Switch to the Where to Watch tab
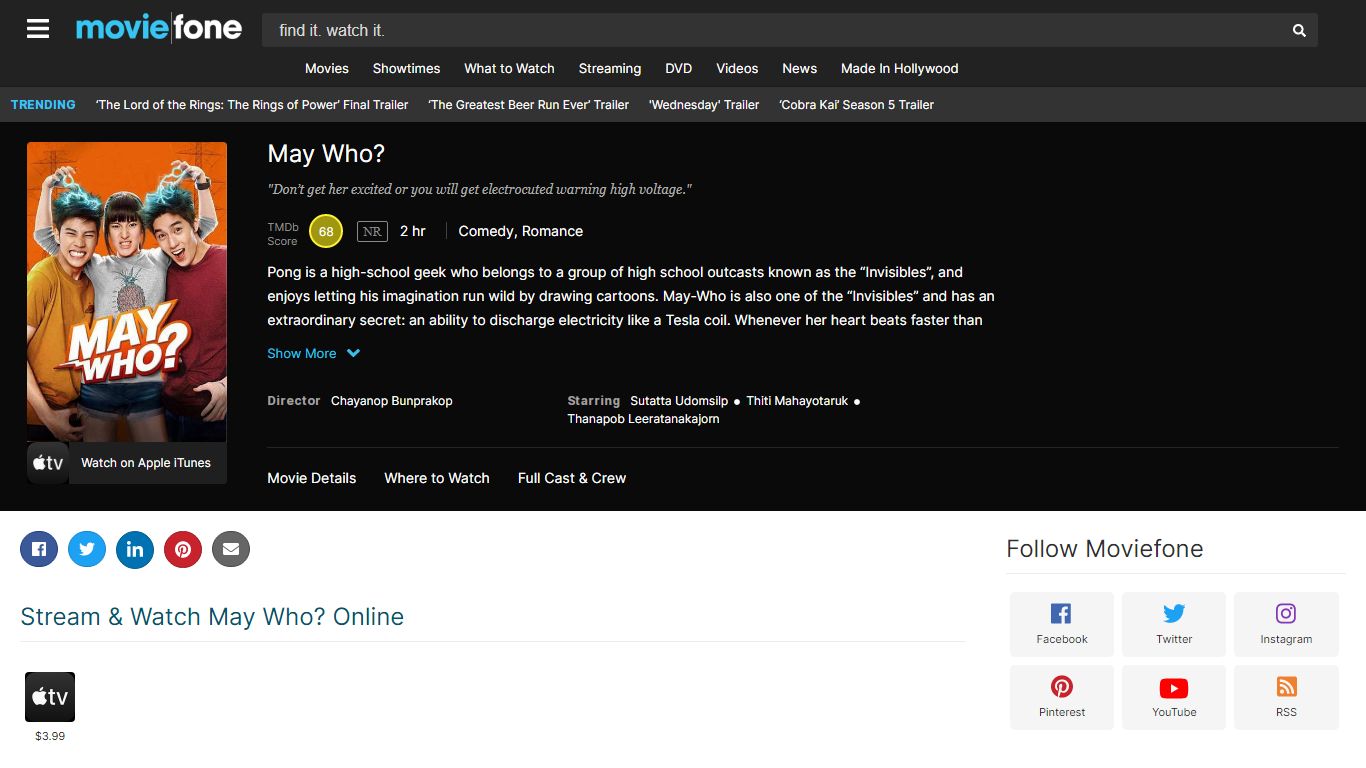Screen dimensions: 1366x768 point(437,478)
